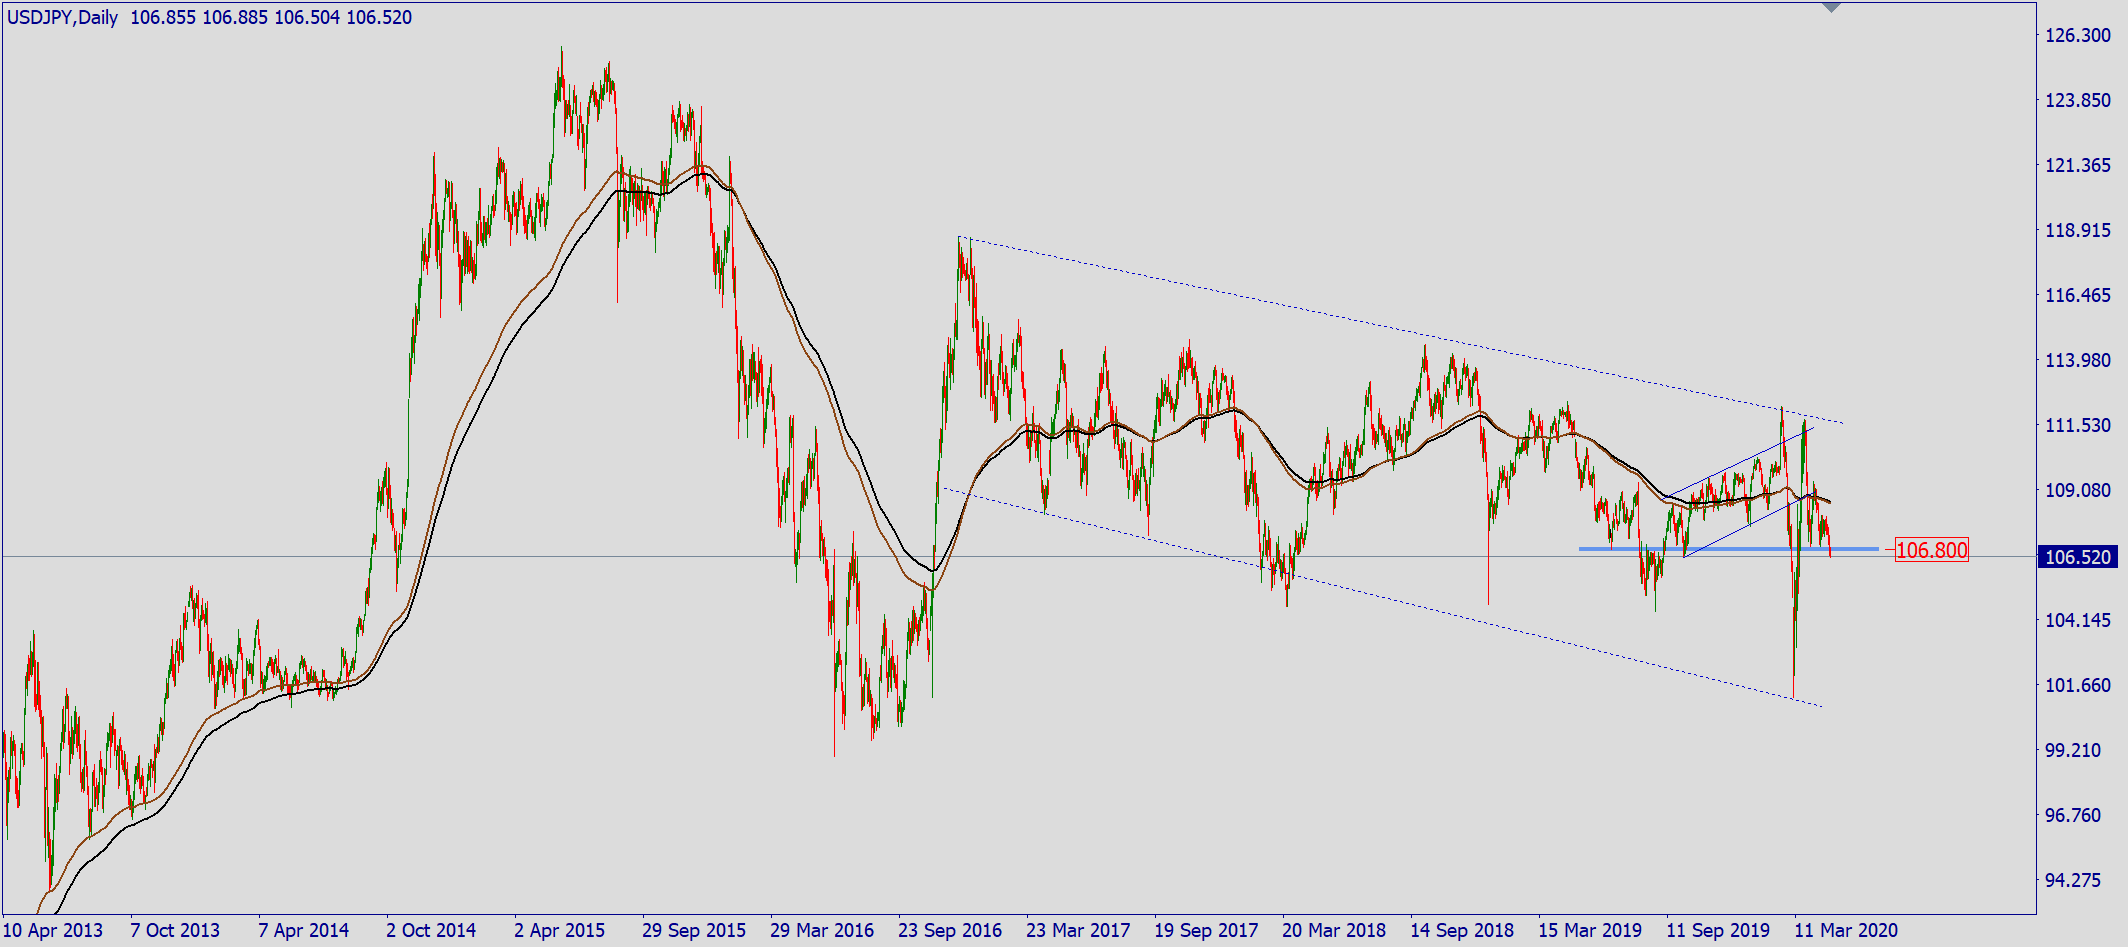Click the 29 Mar 2016 date label

click(822, 931)
